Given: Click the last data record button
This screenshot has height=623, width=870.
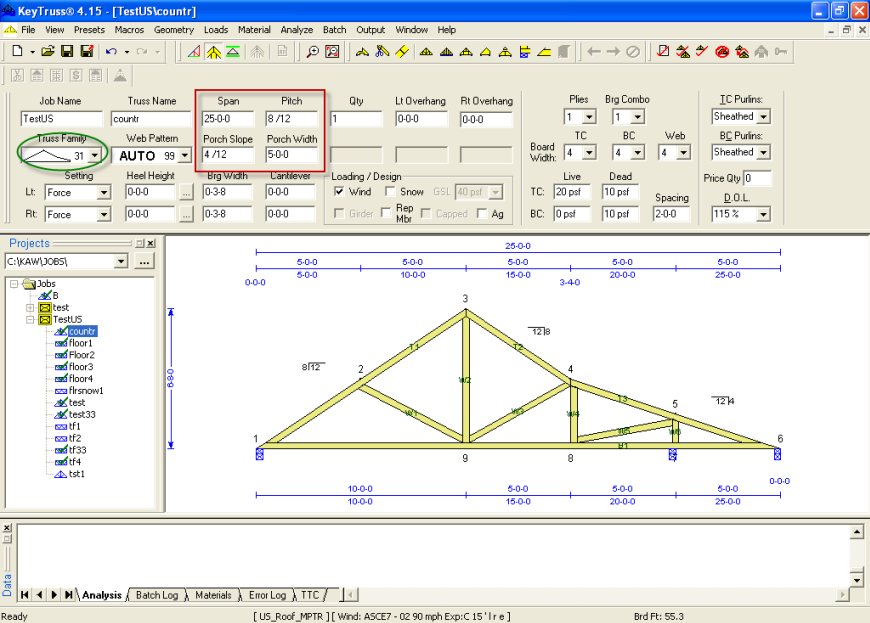Looking at the screenshot, I should point(68,595).
